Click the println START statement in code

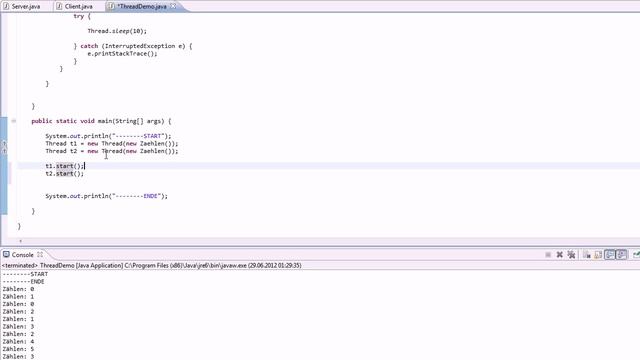click(x=108, y=136)
